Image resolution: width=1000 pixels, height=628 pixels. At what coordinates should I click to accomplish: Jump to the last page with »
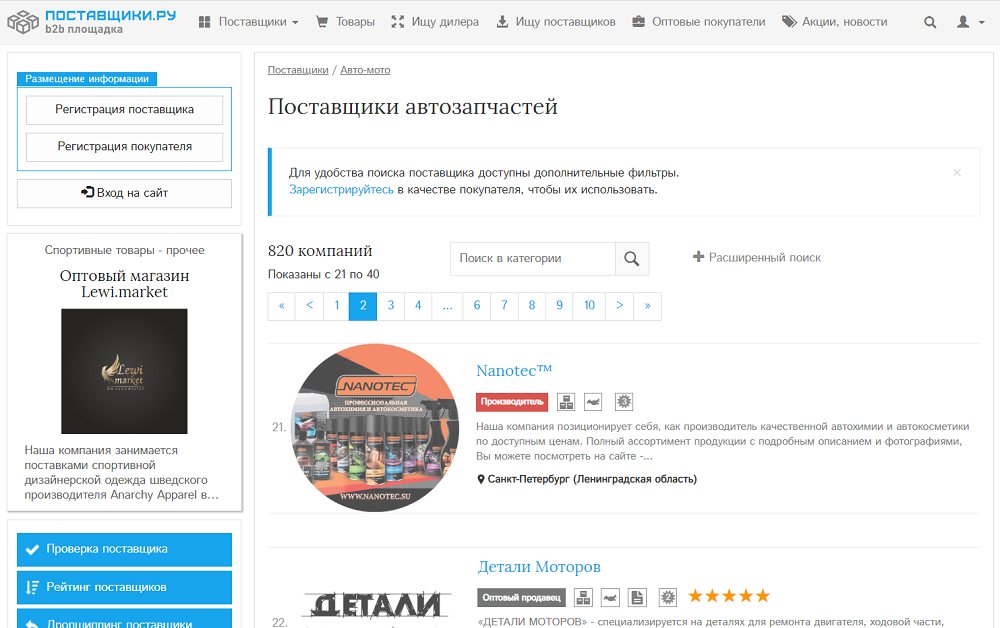click(x=647, y=306)
